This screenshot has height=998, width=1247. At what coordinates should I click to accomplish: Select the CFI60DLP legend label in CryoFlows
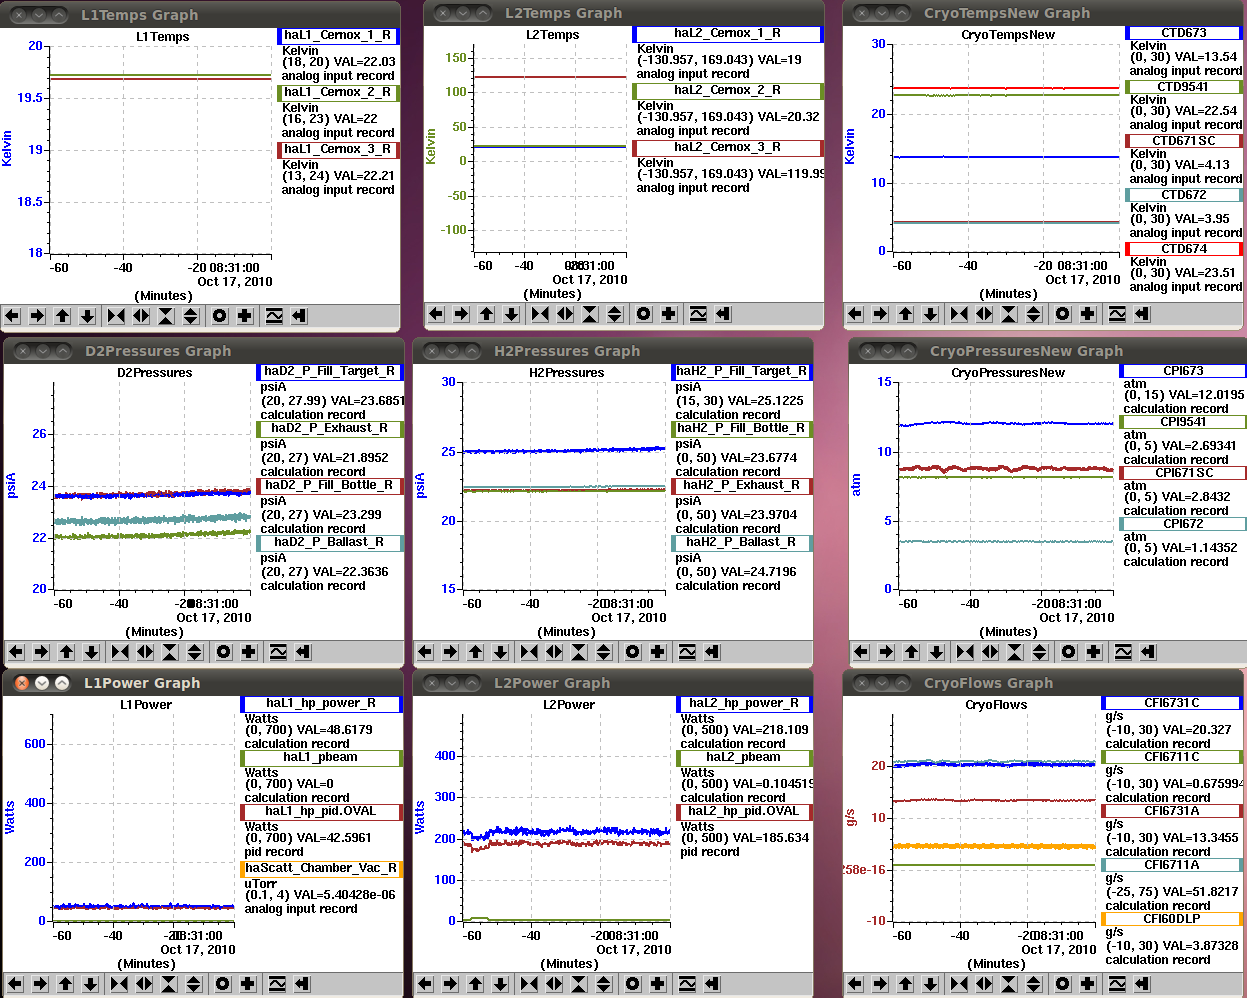1172,919
